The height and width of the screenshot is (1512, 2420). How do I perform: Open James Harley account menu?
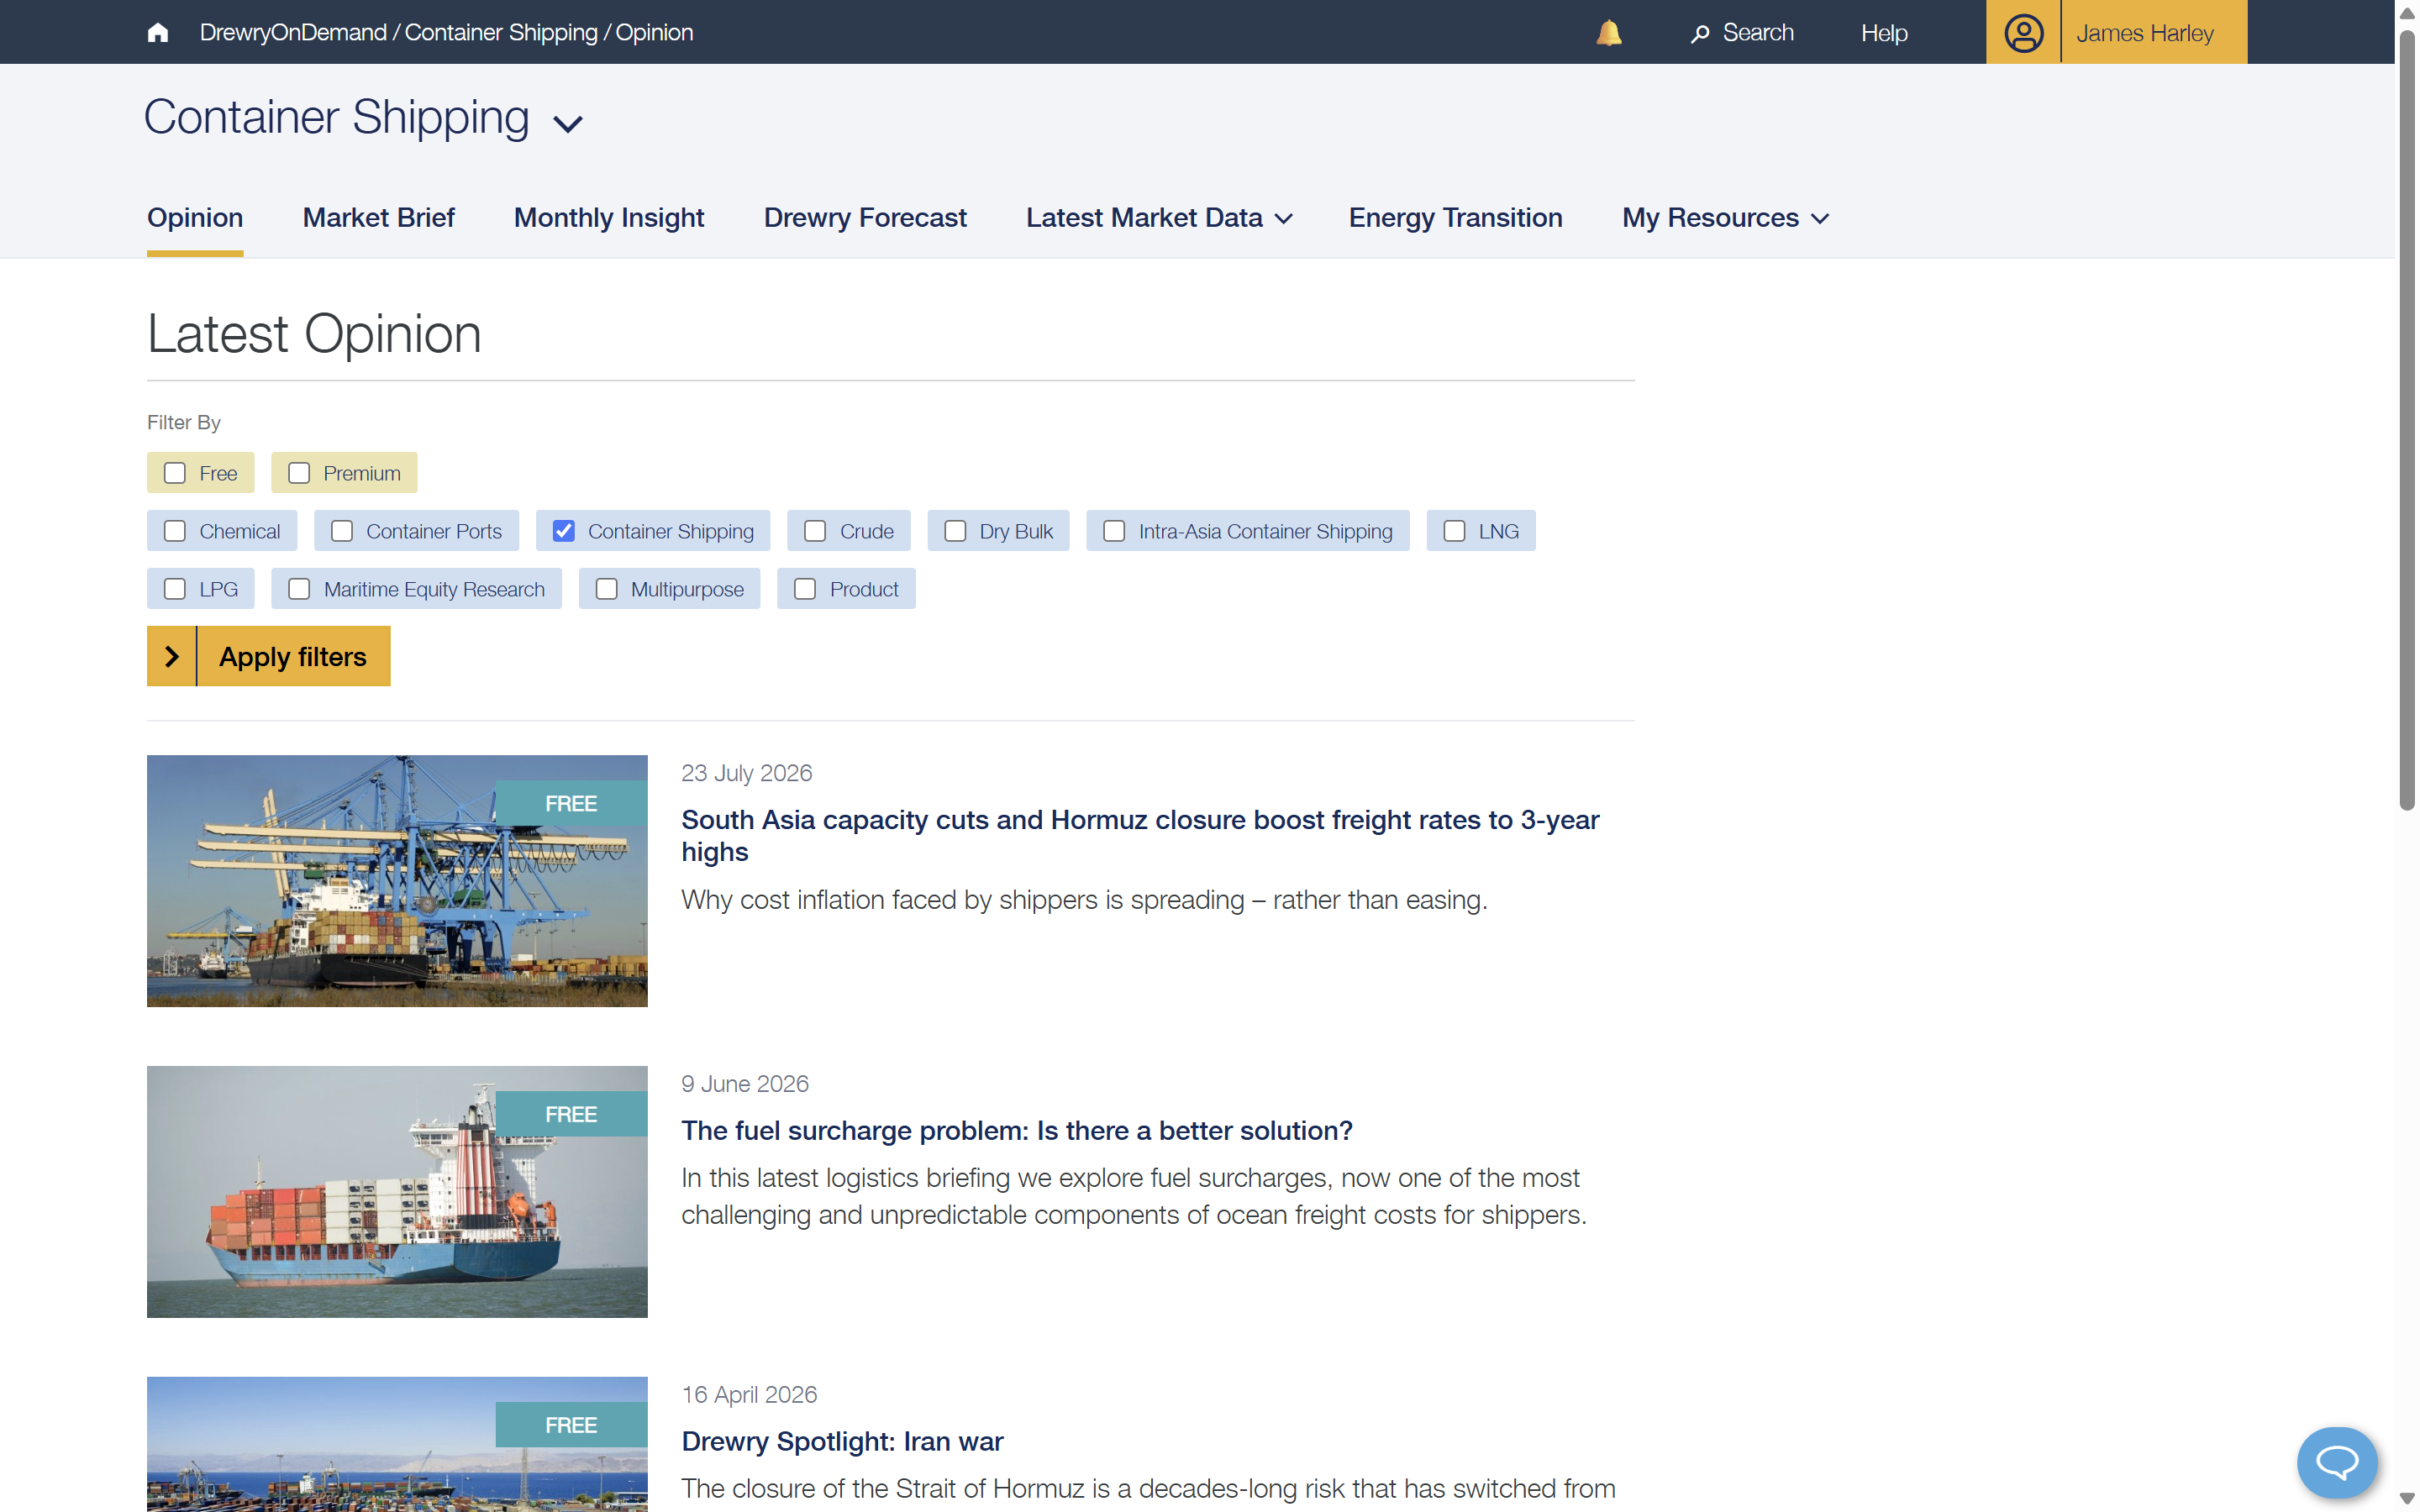point(2144,33)
